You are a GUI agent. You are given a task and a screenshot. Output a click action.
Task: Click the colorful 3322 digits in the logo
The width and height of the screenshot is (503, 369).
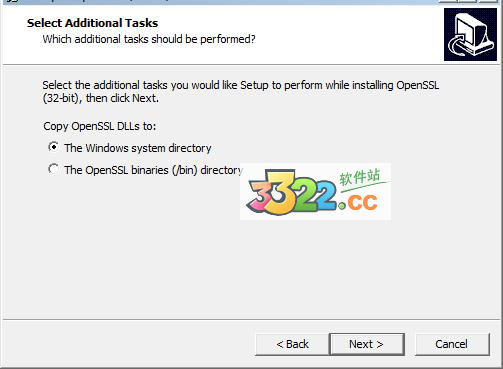[x=292, y=193]
